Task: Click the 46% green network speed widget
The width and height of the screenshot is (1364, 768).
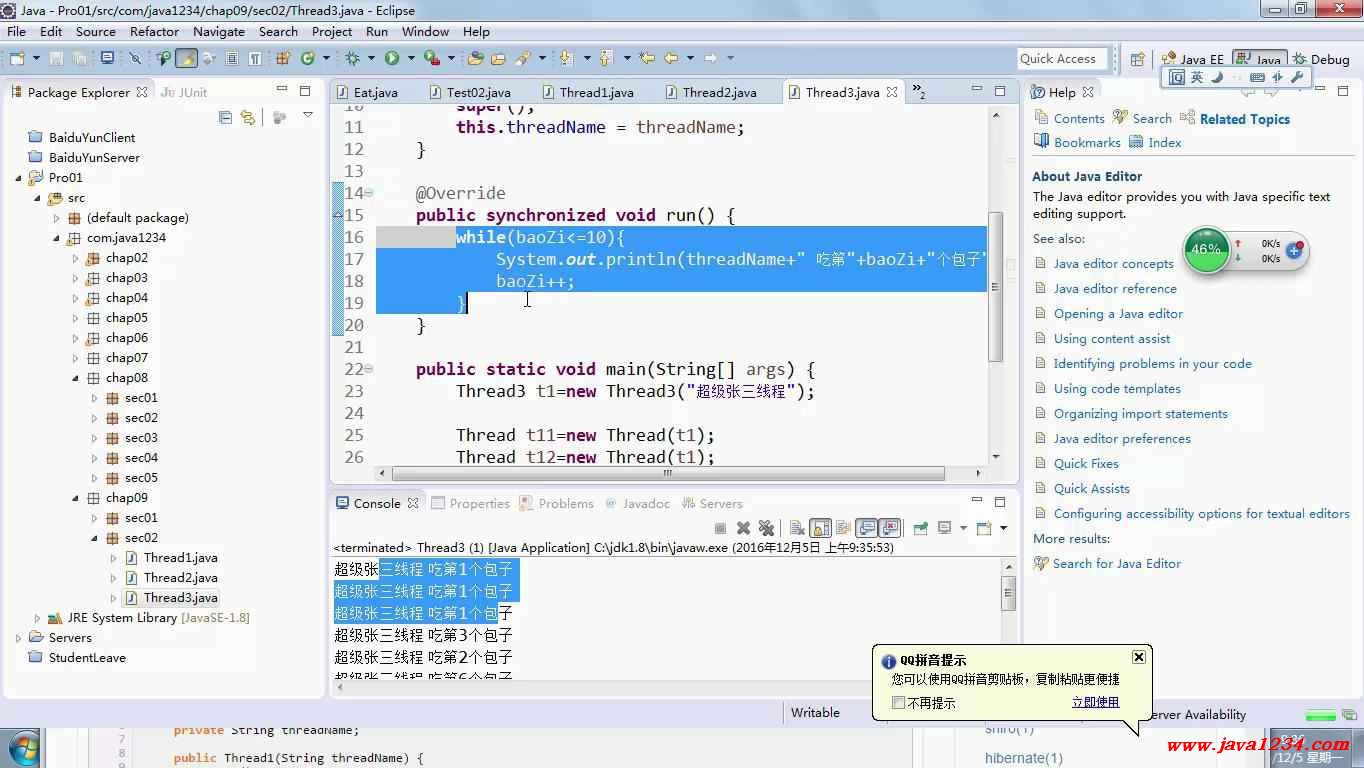Action: pos(1206,250)
